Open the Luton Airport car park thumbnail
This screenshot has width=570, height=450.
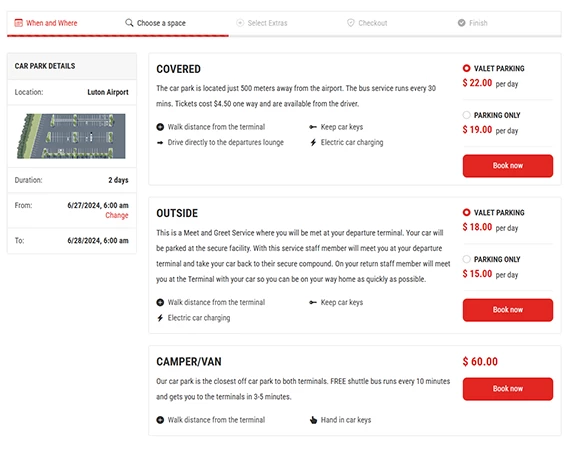[x=71, y=136]
